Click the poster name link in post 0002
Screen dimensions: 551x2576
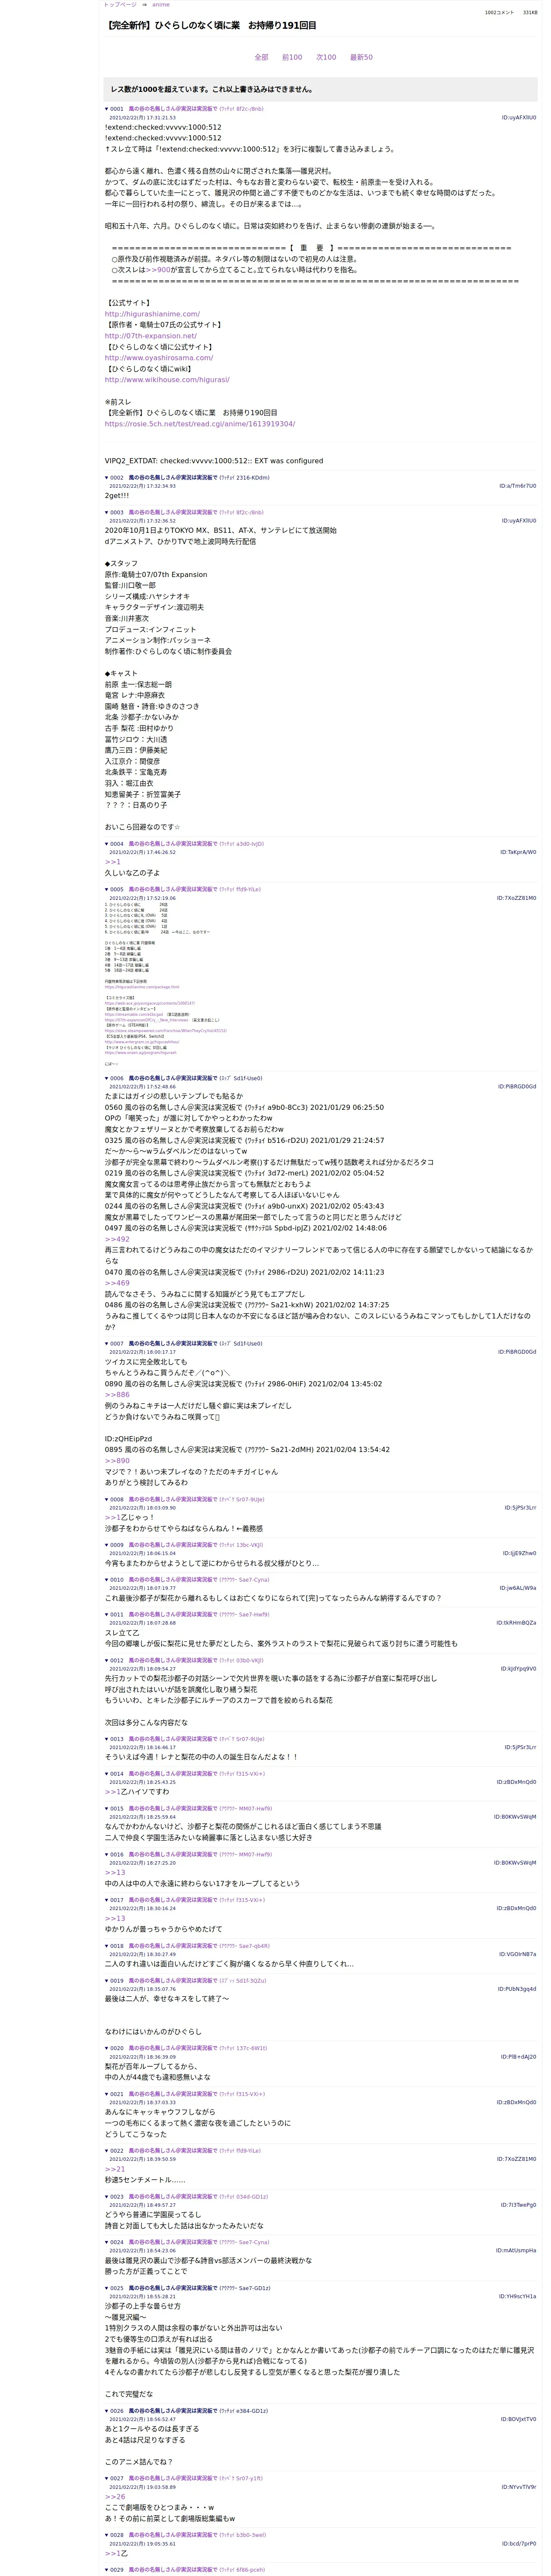click(x=172, y=478)
